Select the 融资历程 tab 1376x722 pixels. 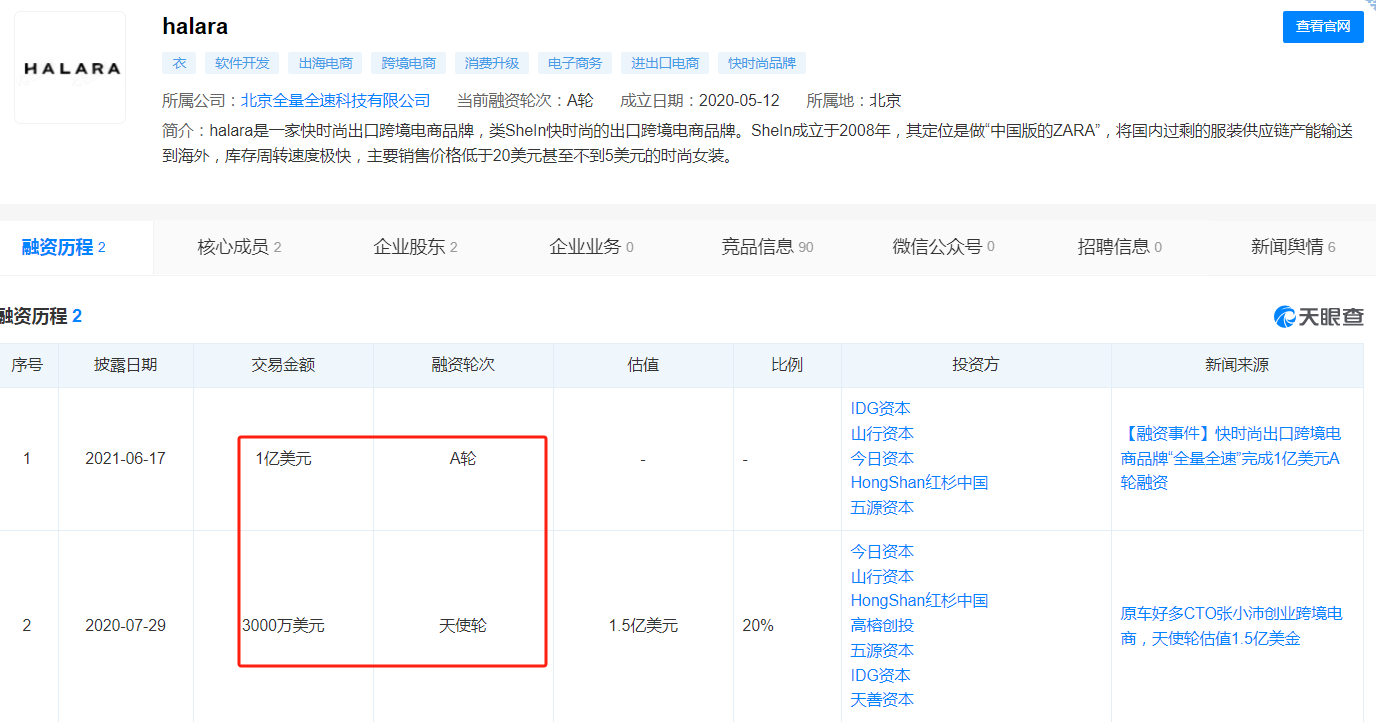point(64,247)
